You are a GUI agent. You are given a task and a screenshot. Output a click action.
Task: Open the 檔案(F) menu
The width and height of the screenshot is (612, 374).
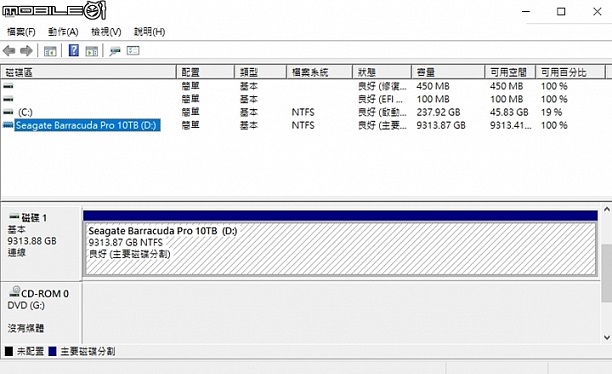21,32
